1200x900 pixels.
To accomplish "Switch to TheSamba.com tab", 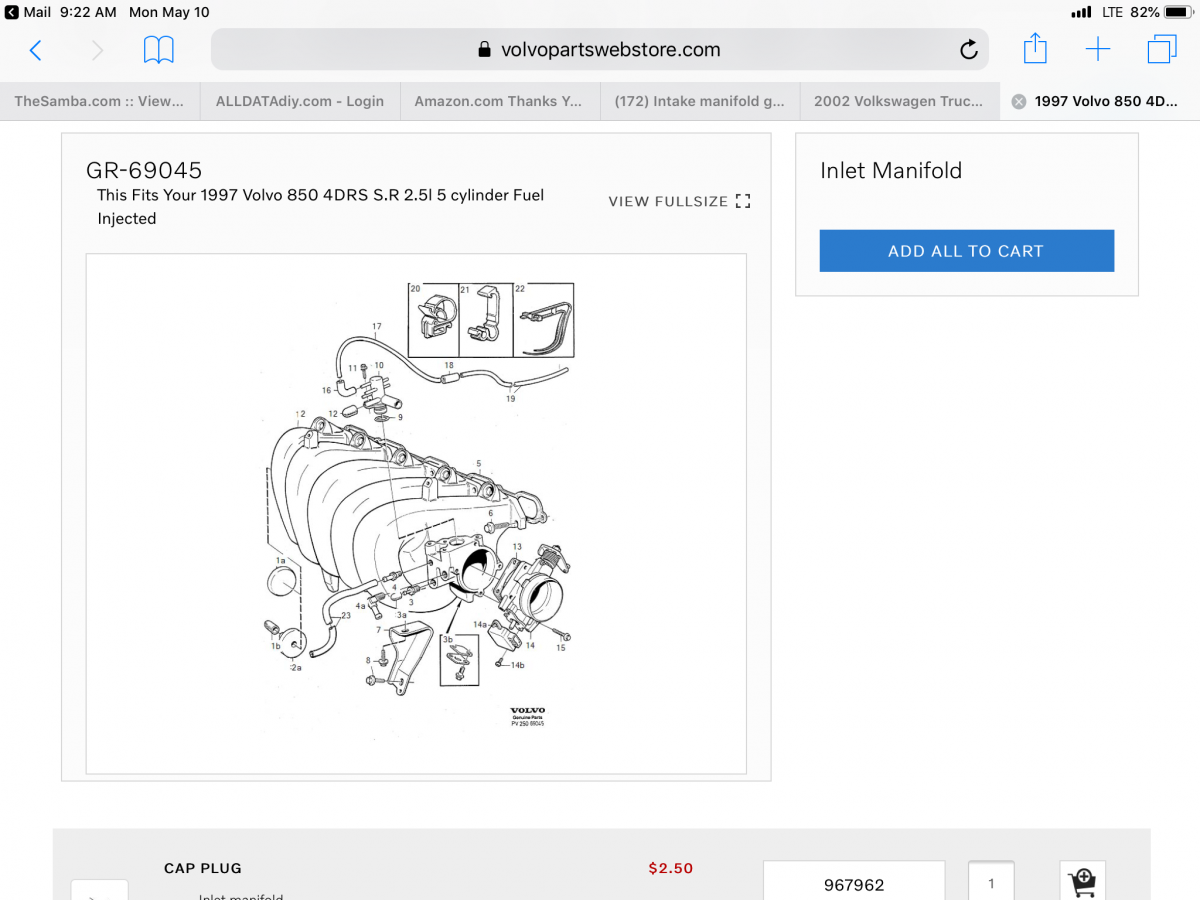I will (99, 102).
